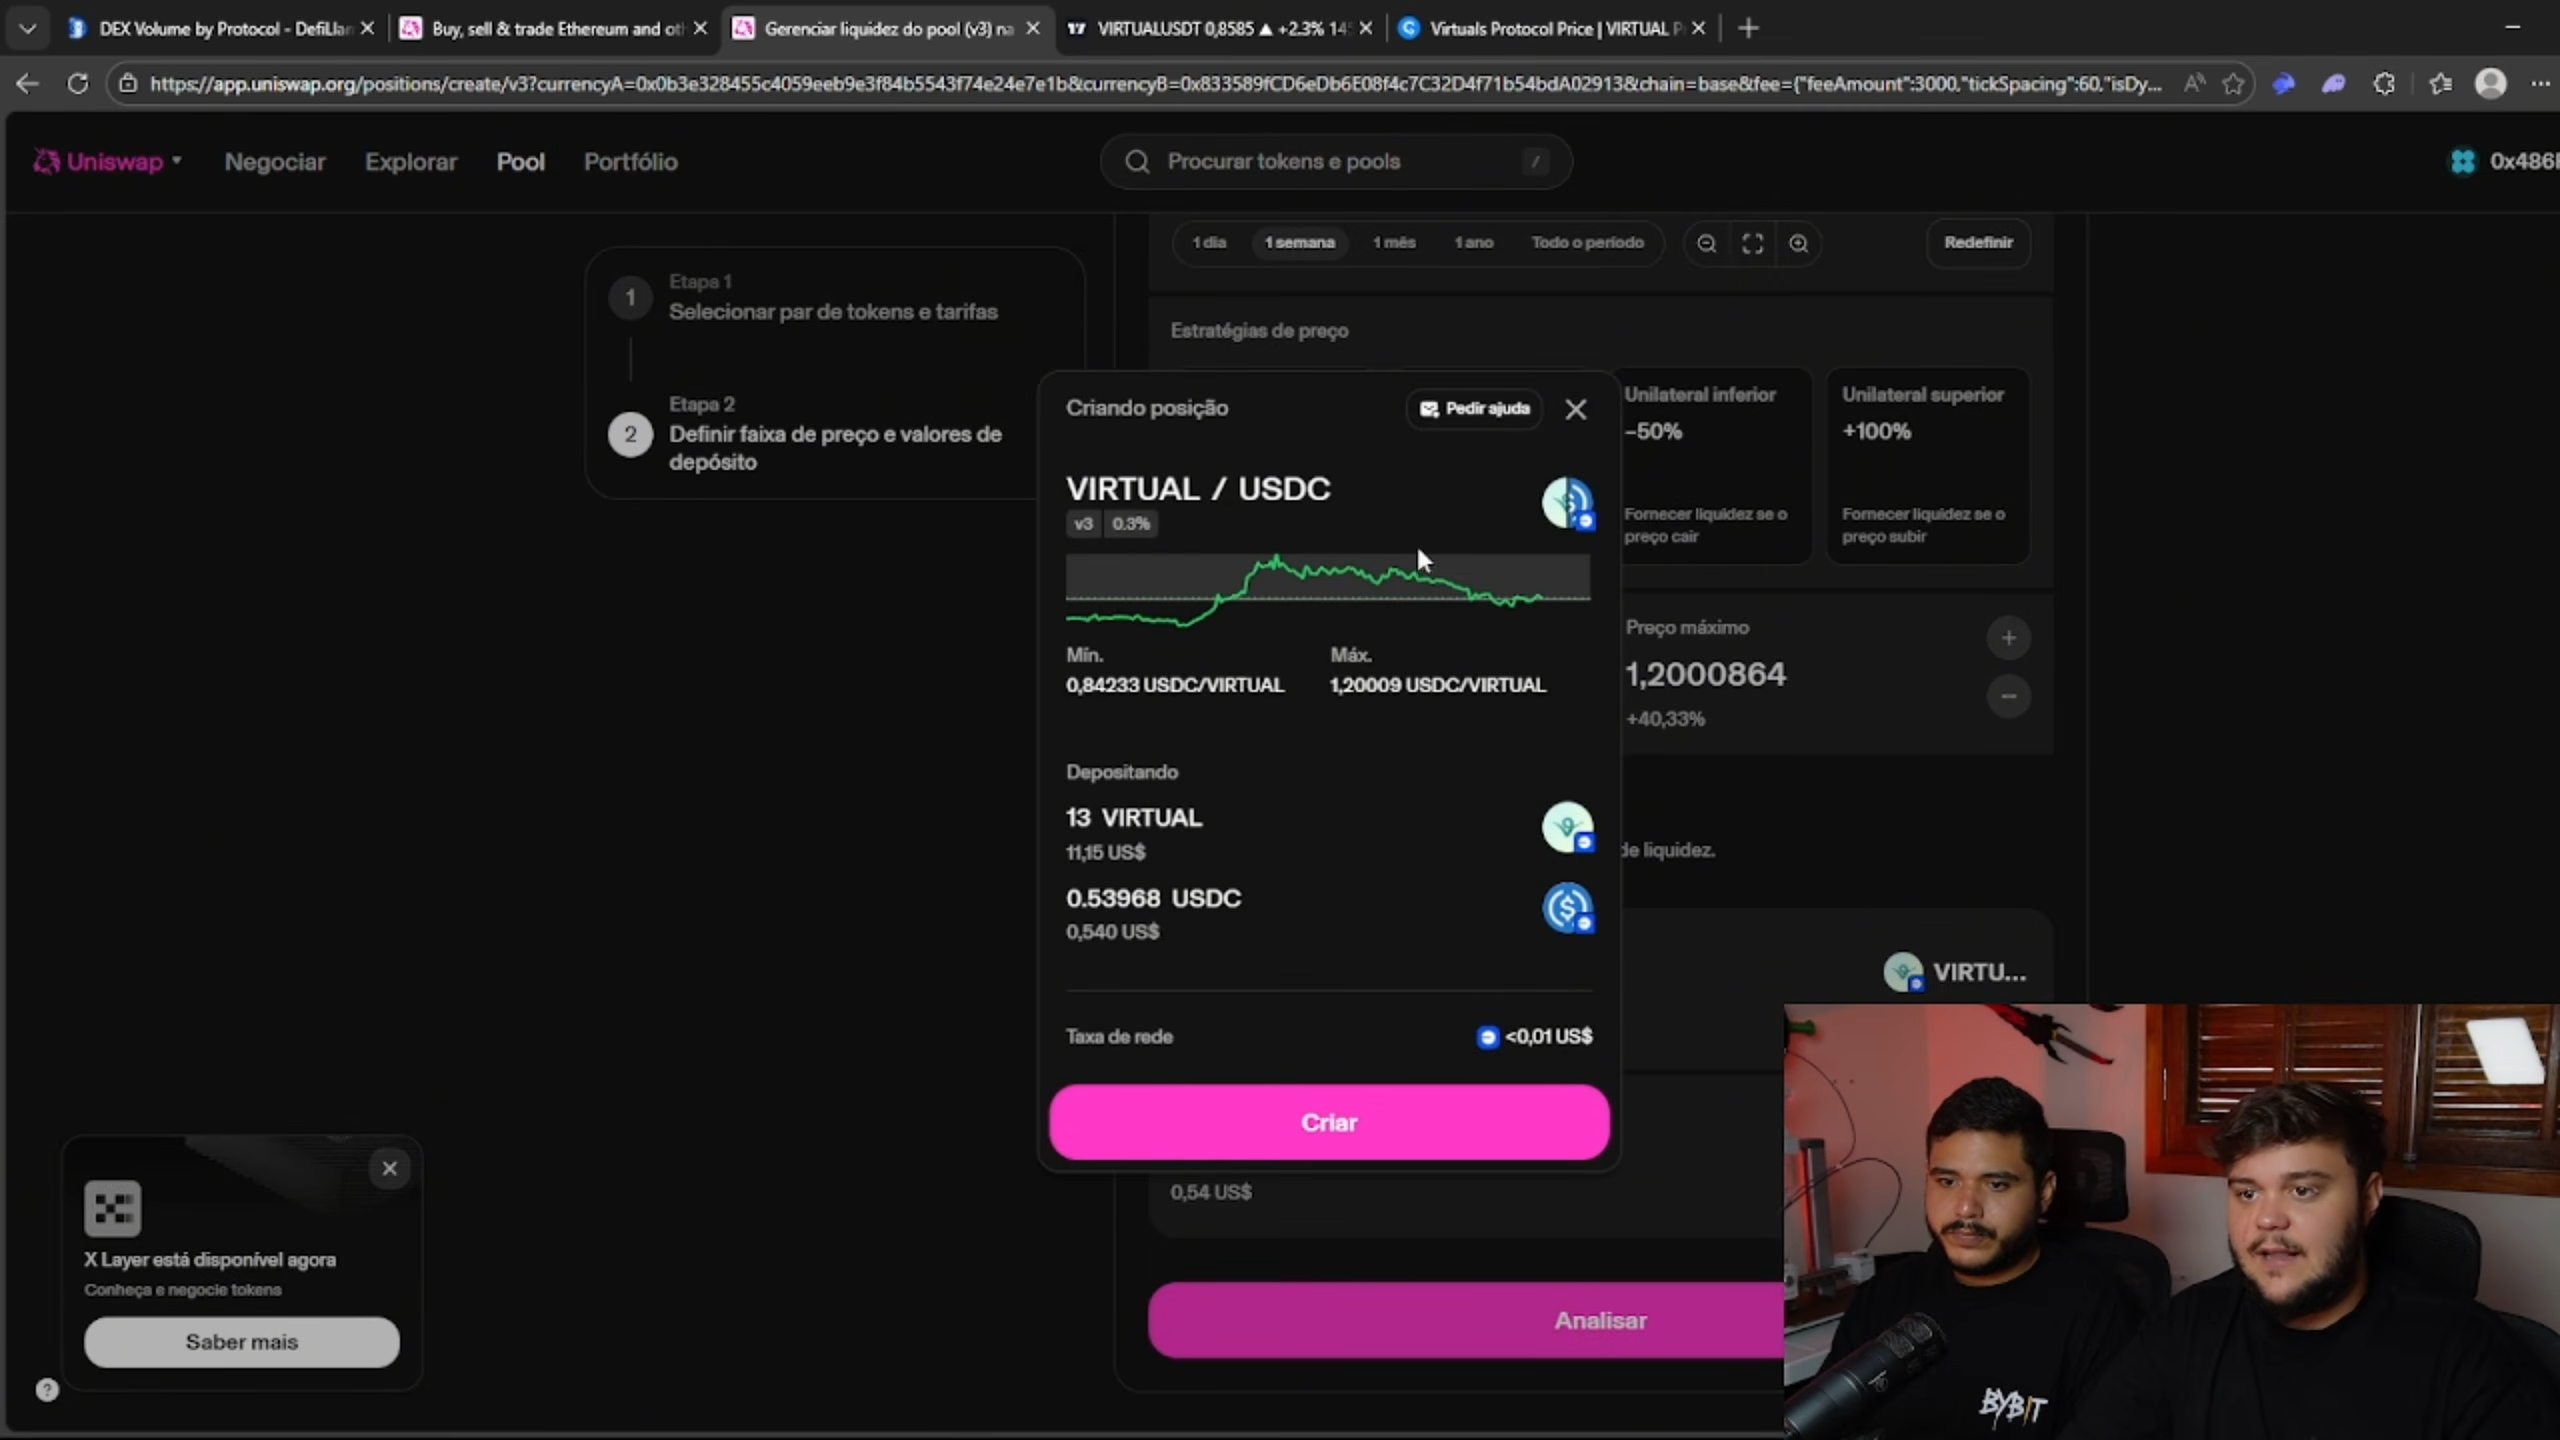Image resolution: width=2560 pixels, height=1440 pixels.
Task: Close the Virtuals Protocol Price tab
Action: pyautogui.click(x=1698, y=29)
